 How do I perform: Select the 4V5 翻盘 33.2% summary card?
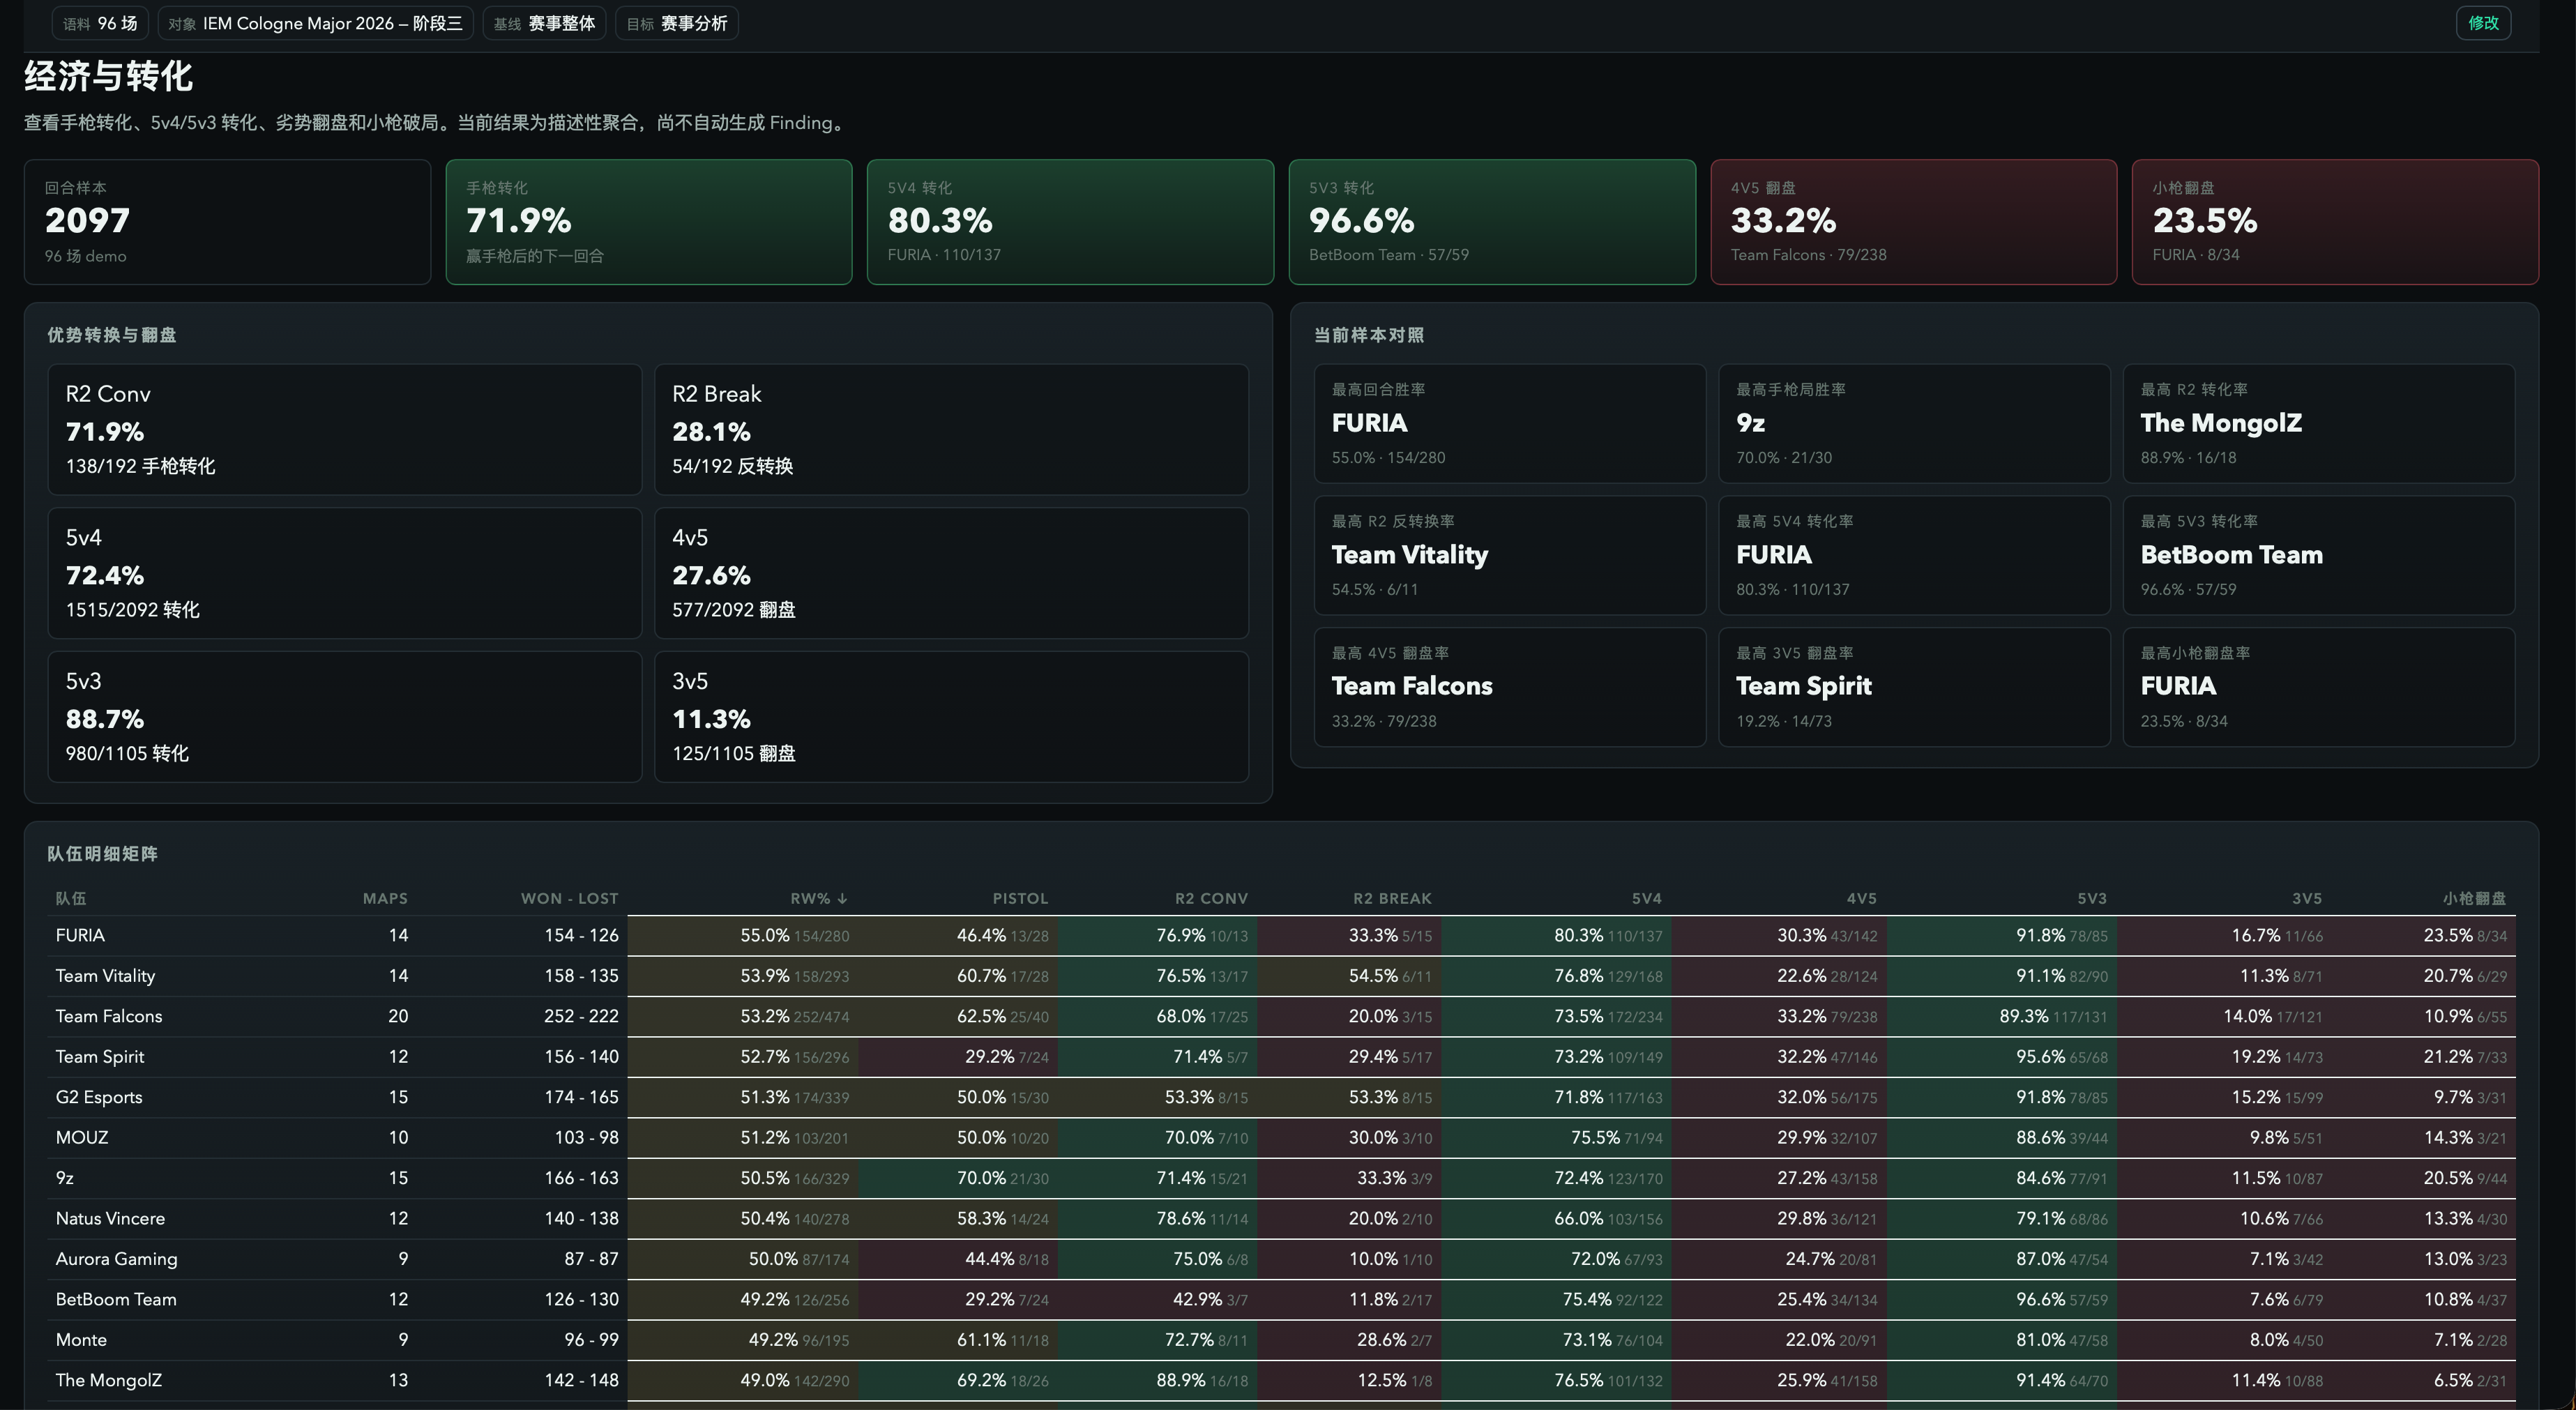[x=1914, y=222]
